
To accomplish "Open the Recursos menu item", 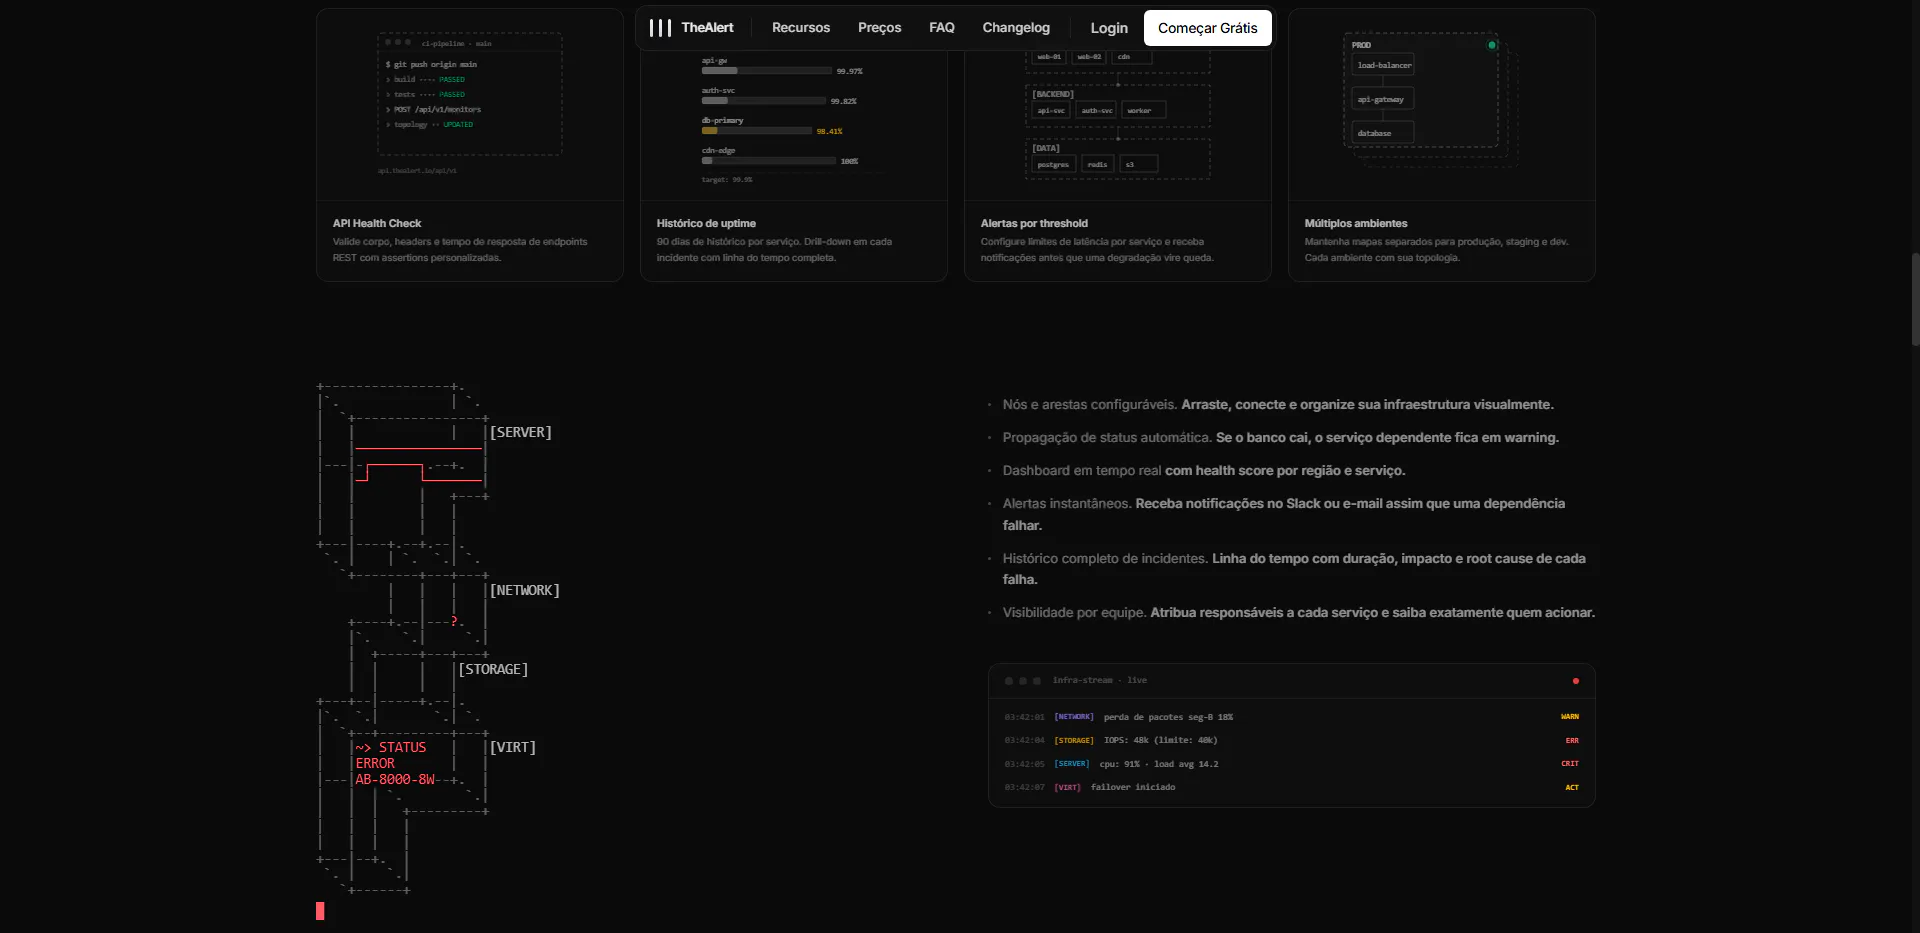I will (801, 28).
